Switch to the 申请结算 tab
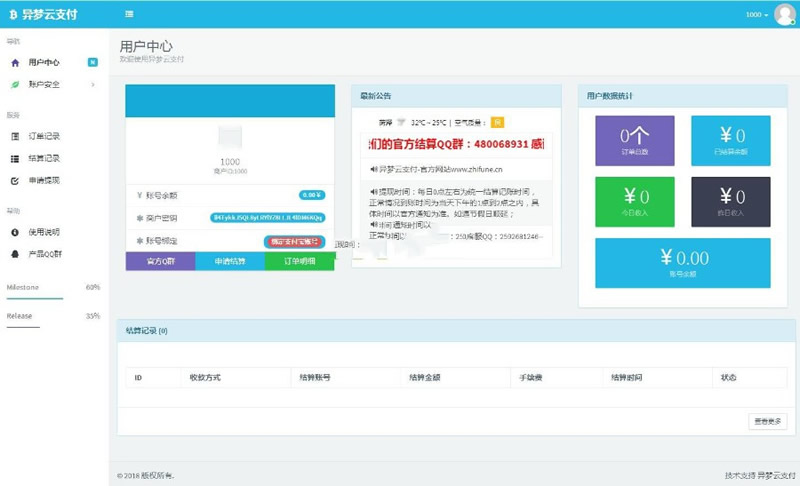The height and width of the screenshot is (486, 800). (230, 261)
